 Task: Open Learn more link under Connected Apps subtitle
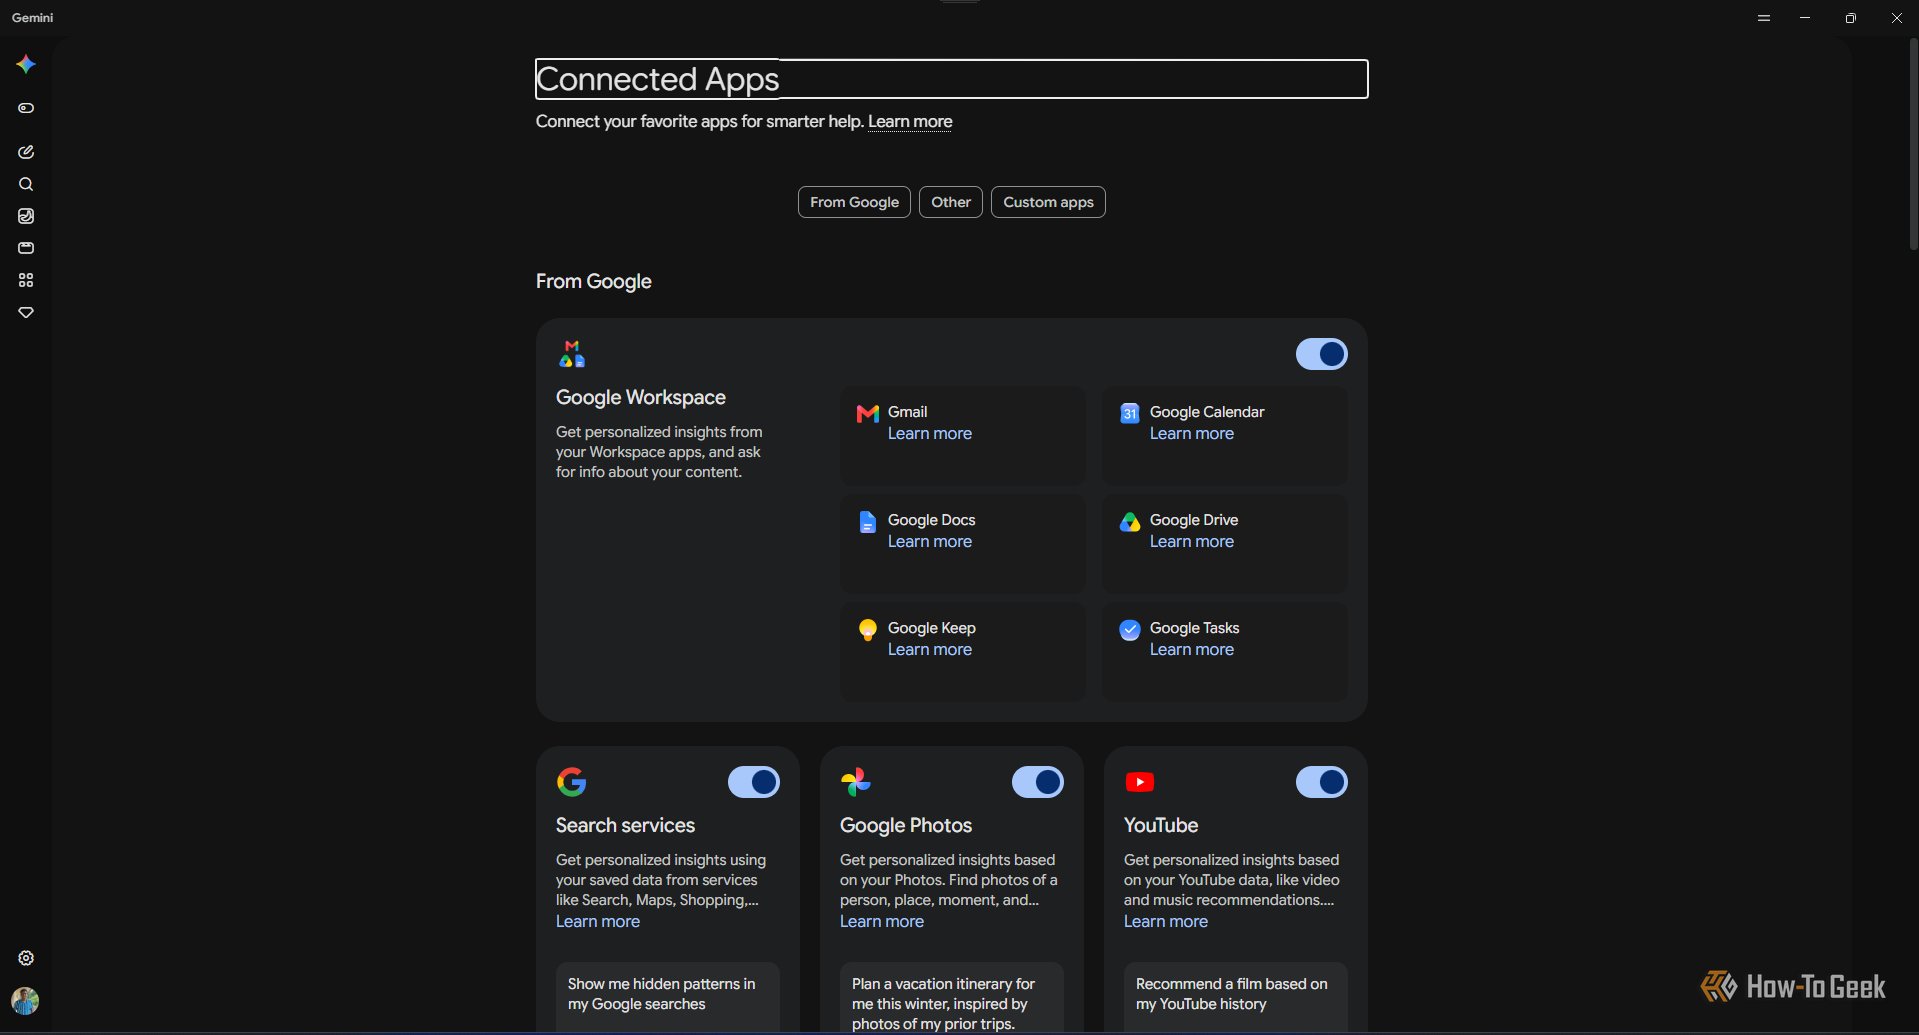click(x=910, y=122)
